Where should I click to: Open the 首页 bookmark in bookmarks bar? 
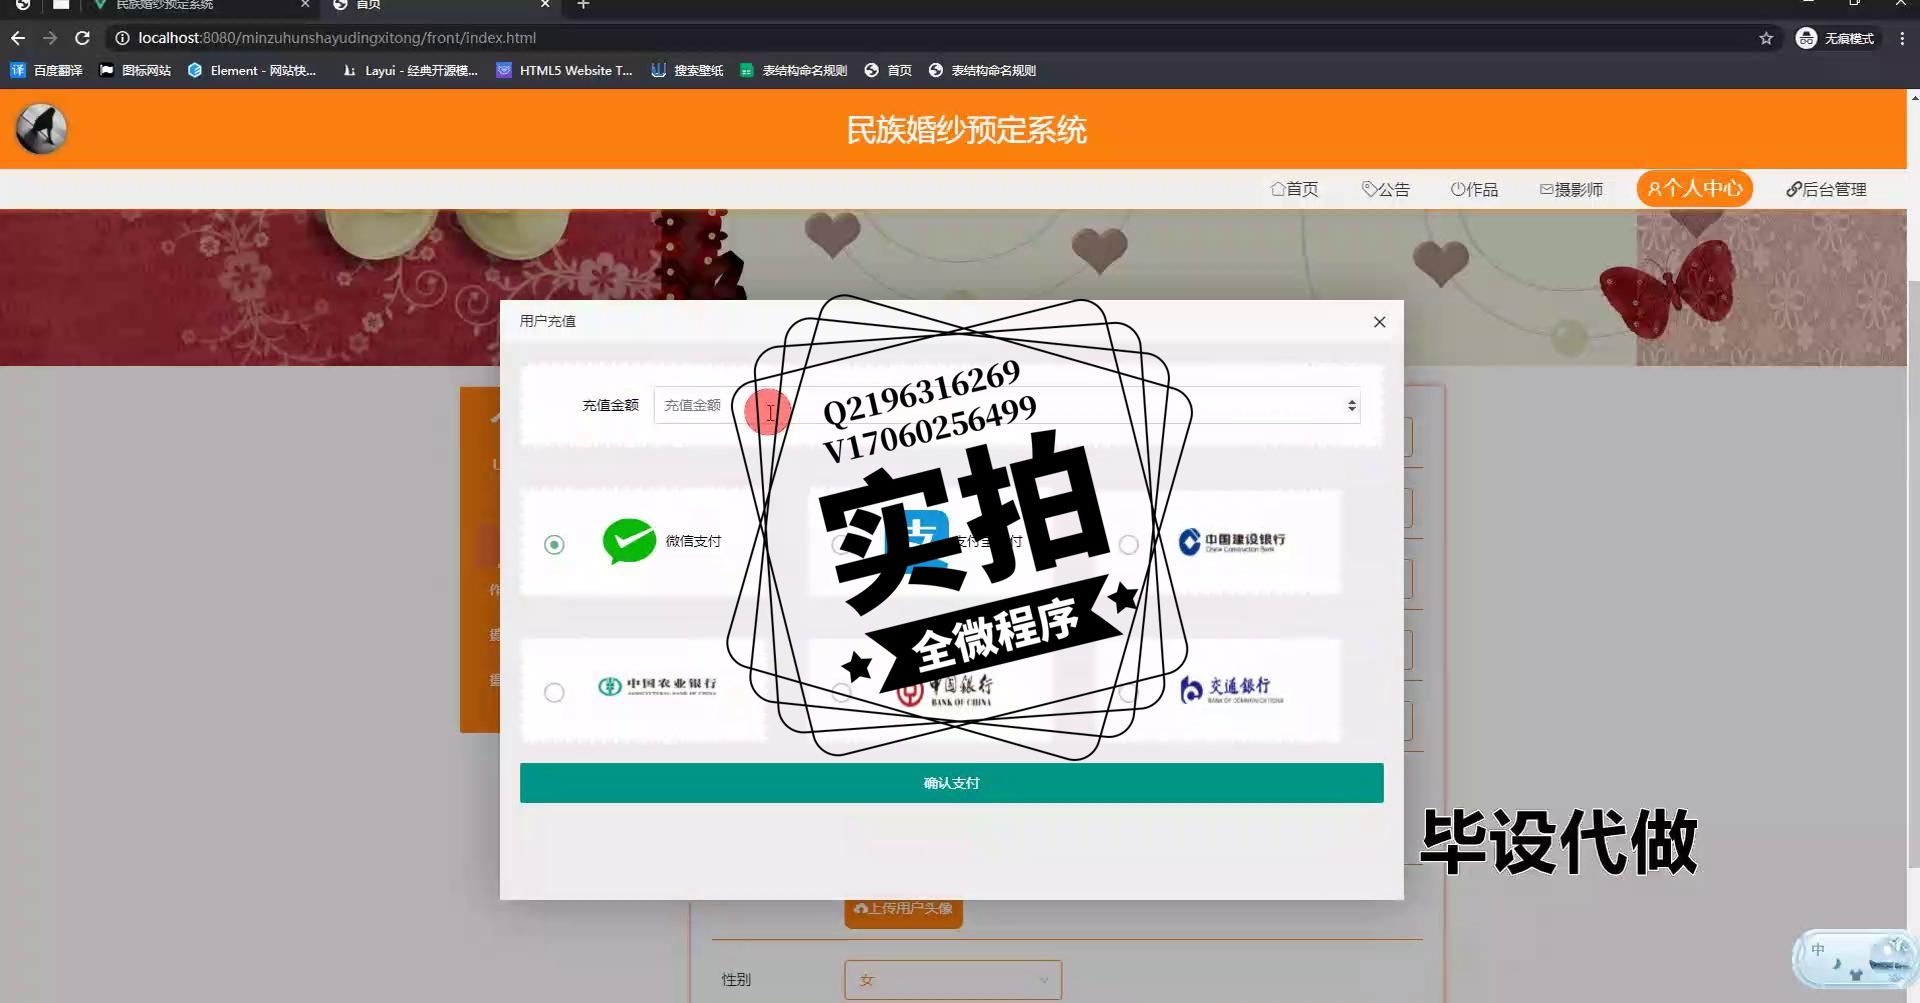click(x=888, y=70)
